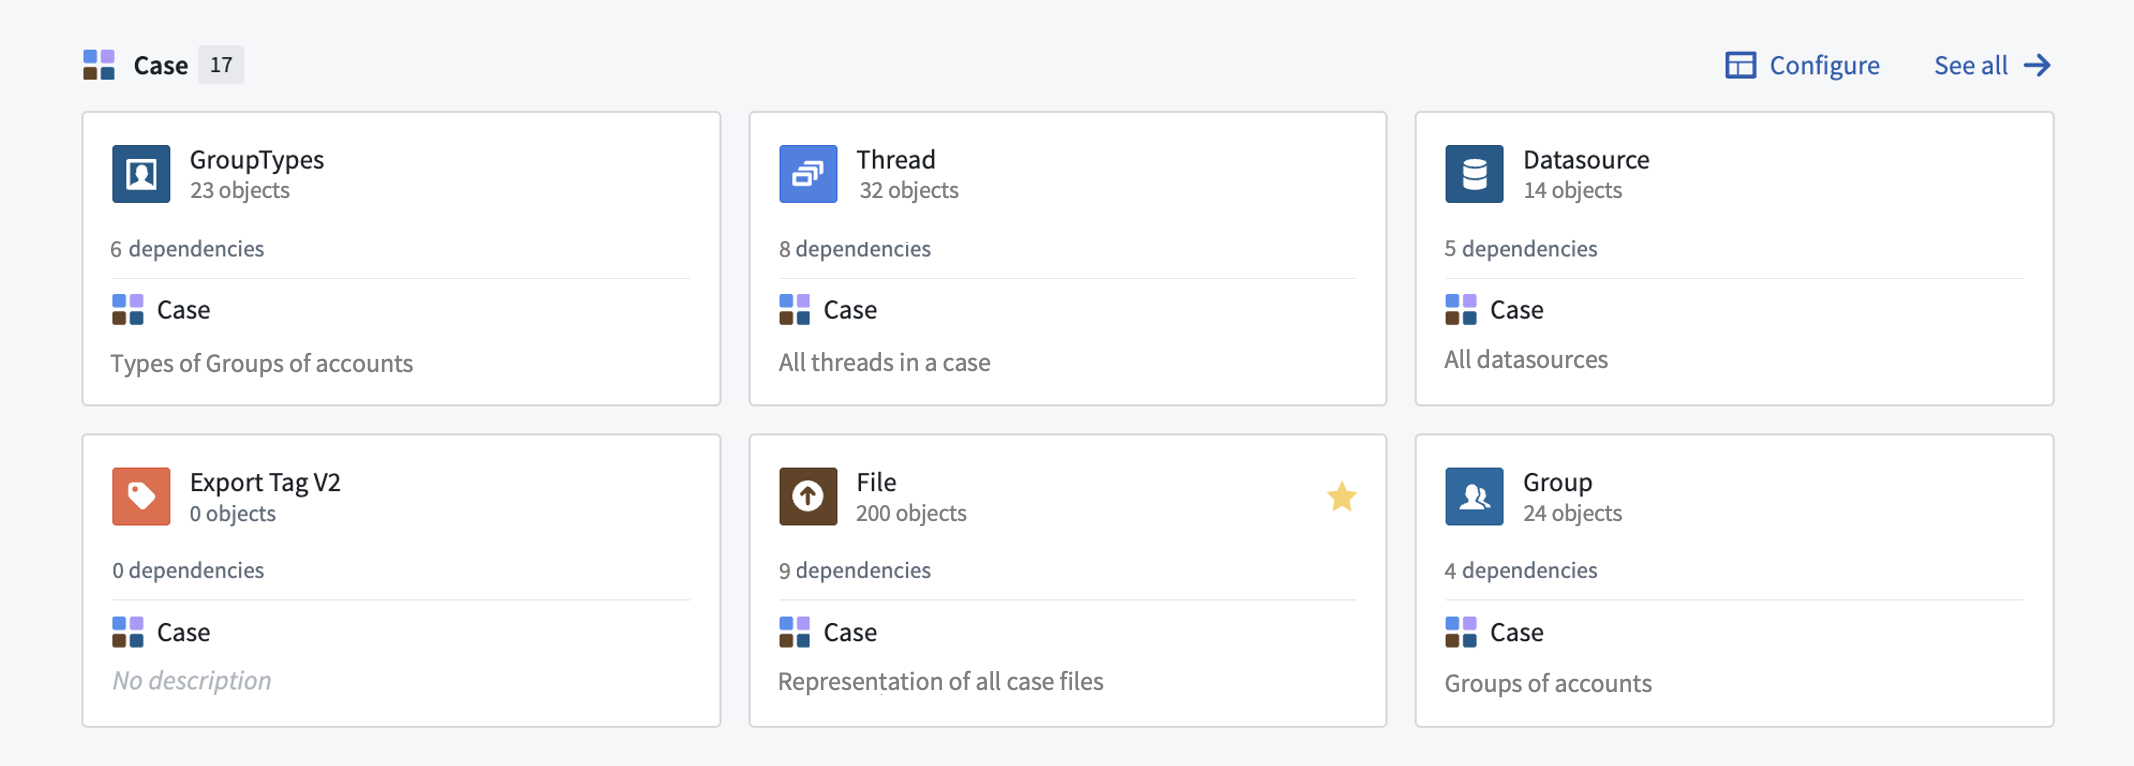Screen dimensions: 2134x766
Task: Open Export Tag V2 object type
Action: [x=265, y=482]
